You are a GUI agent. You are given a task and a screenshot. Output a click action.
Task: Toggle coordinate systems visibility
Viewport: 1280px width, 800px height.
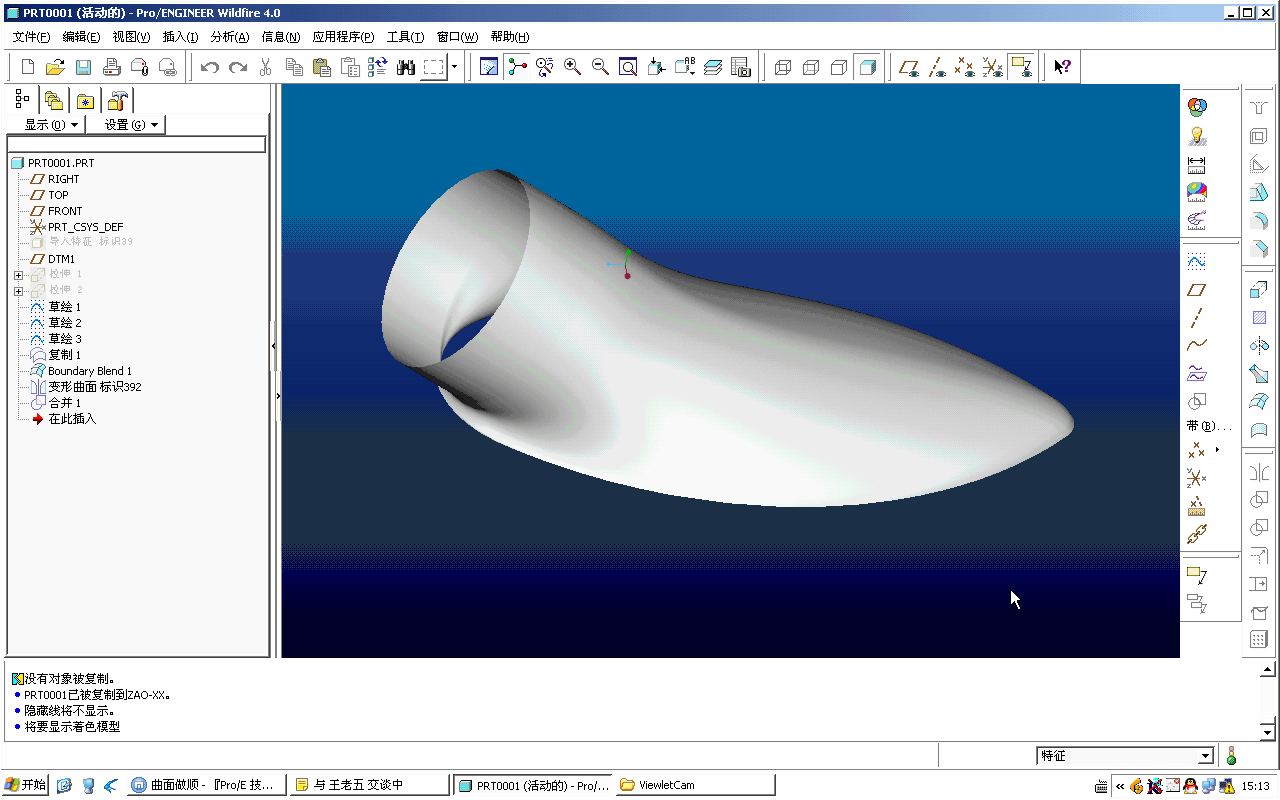point(993,67)
